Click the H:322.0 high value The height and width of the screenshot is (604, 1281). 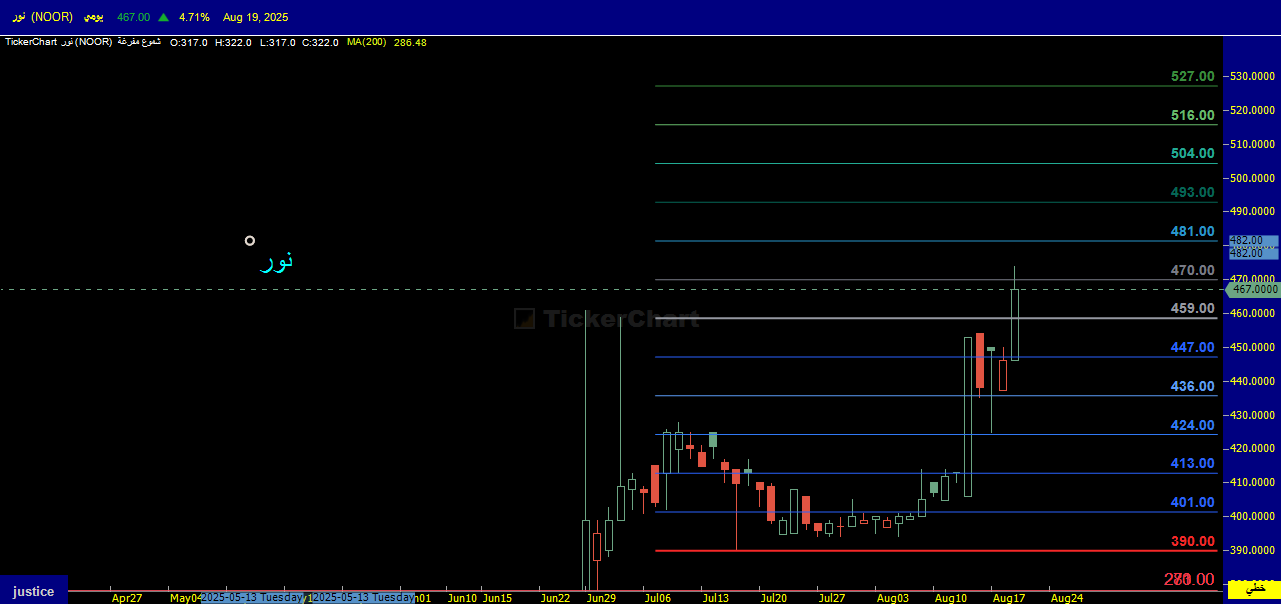coord(233,42)
